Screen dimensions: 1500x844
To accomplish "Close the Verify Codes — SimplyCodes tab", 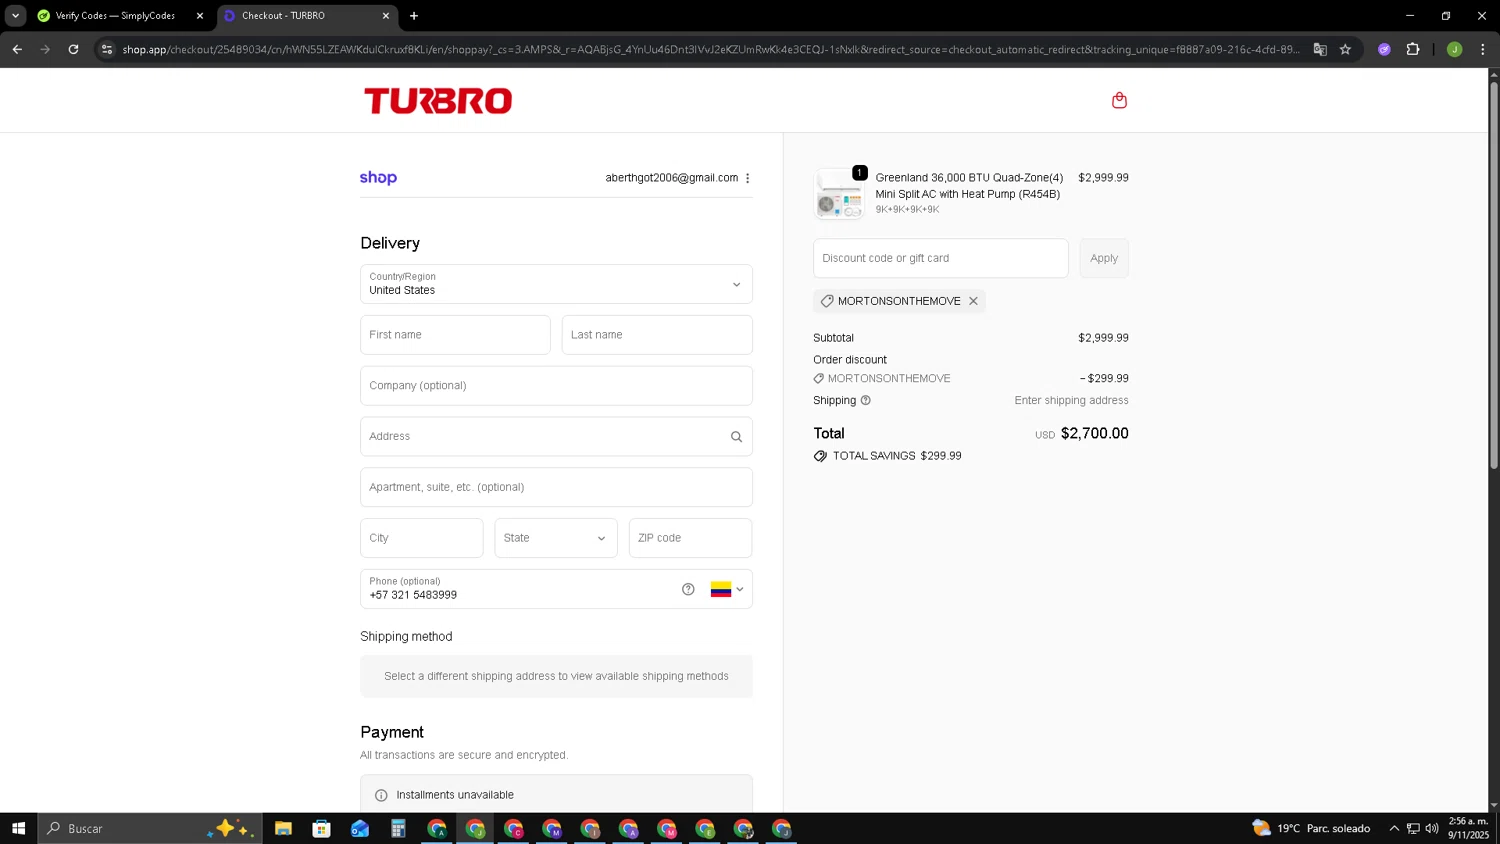I will [x=199, y=16].
